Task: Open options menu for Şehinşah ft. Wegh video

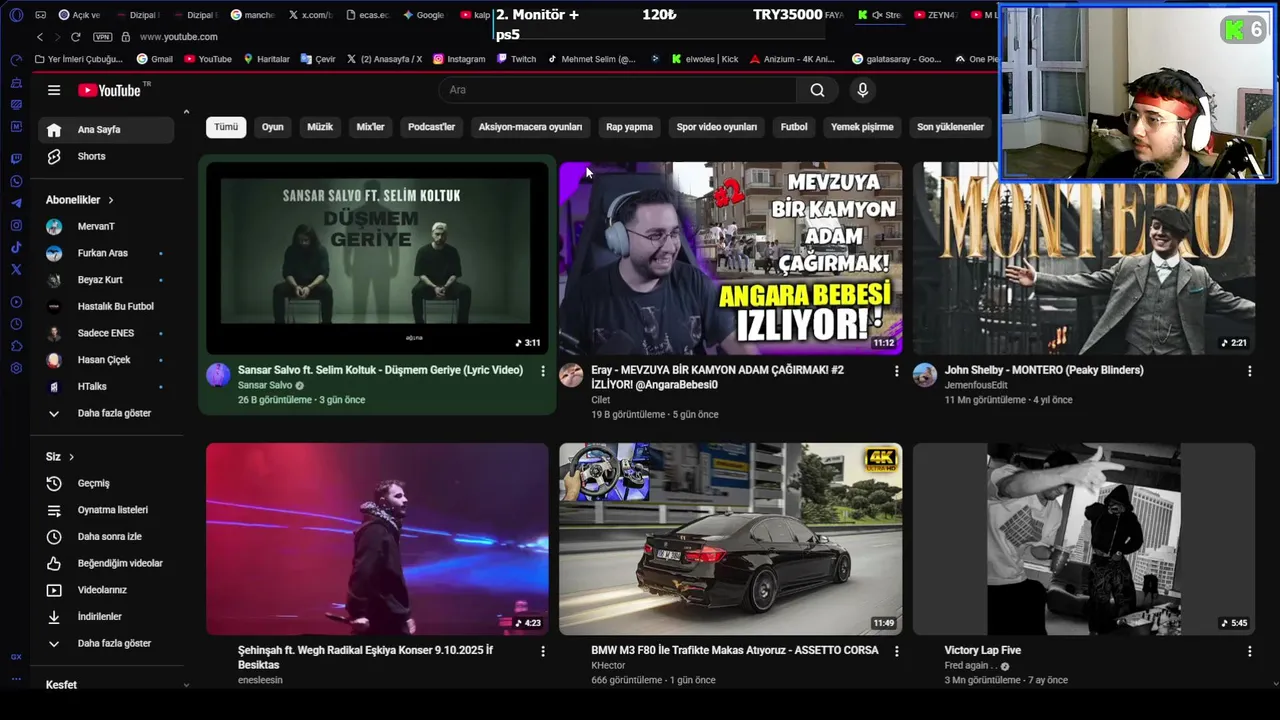Action: click(543, 651)
